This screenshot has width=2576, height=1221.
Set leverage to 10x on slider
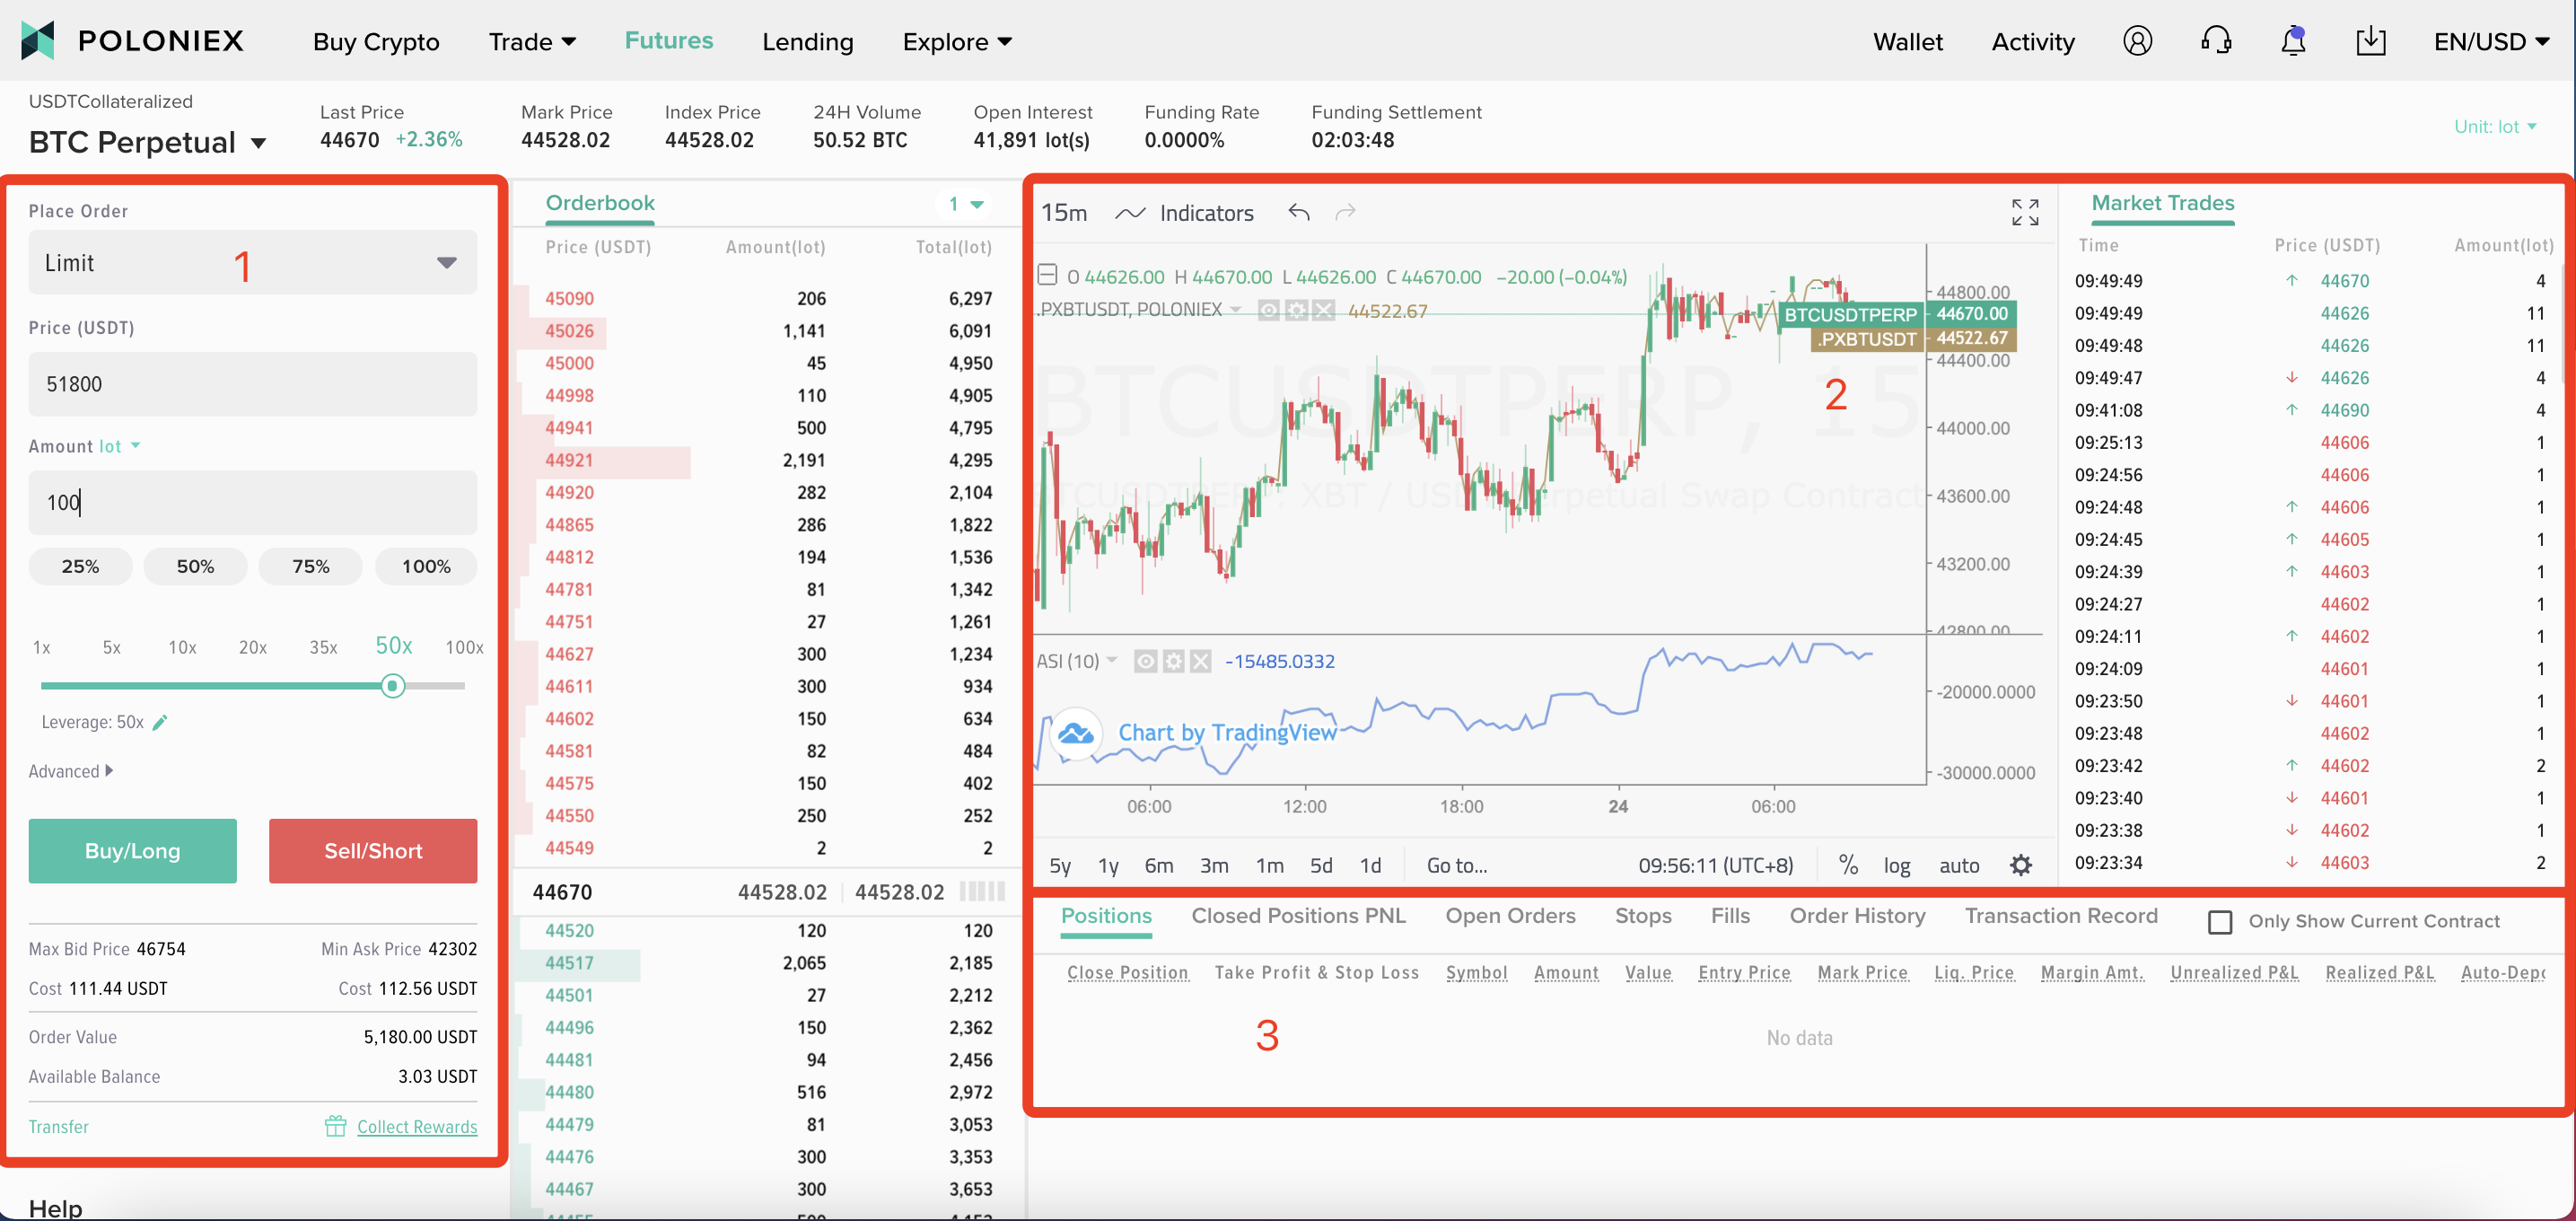[182, 647]
